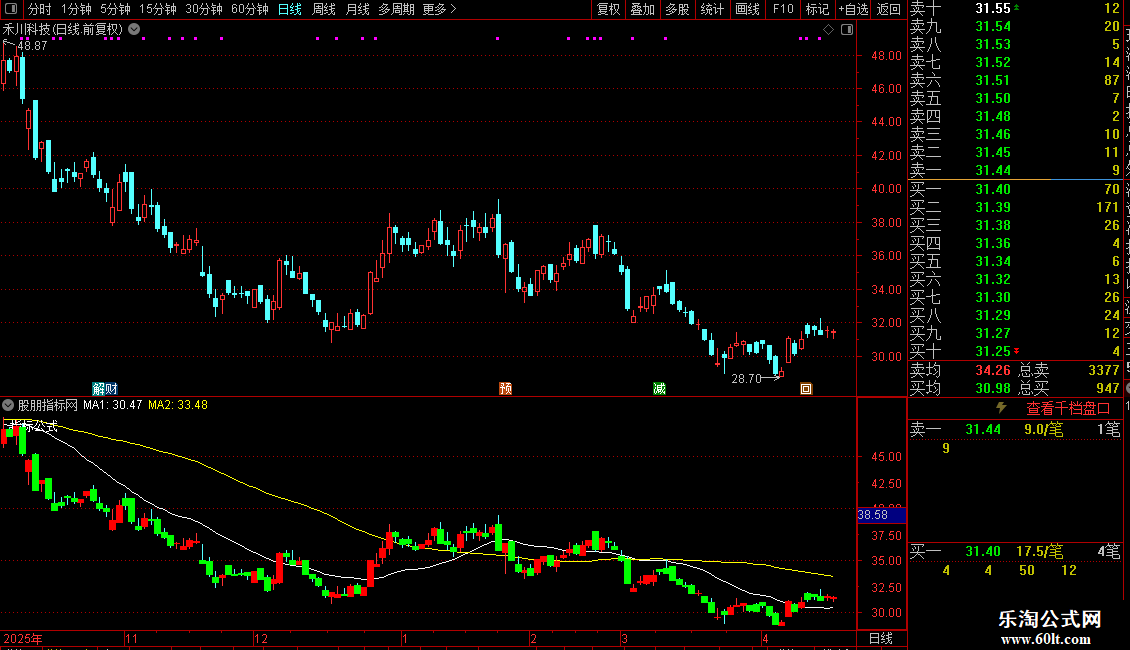Click the 标记 mark button
Image resolution: width=1130 pixels, height=650 pixels.
point(817,9)
